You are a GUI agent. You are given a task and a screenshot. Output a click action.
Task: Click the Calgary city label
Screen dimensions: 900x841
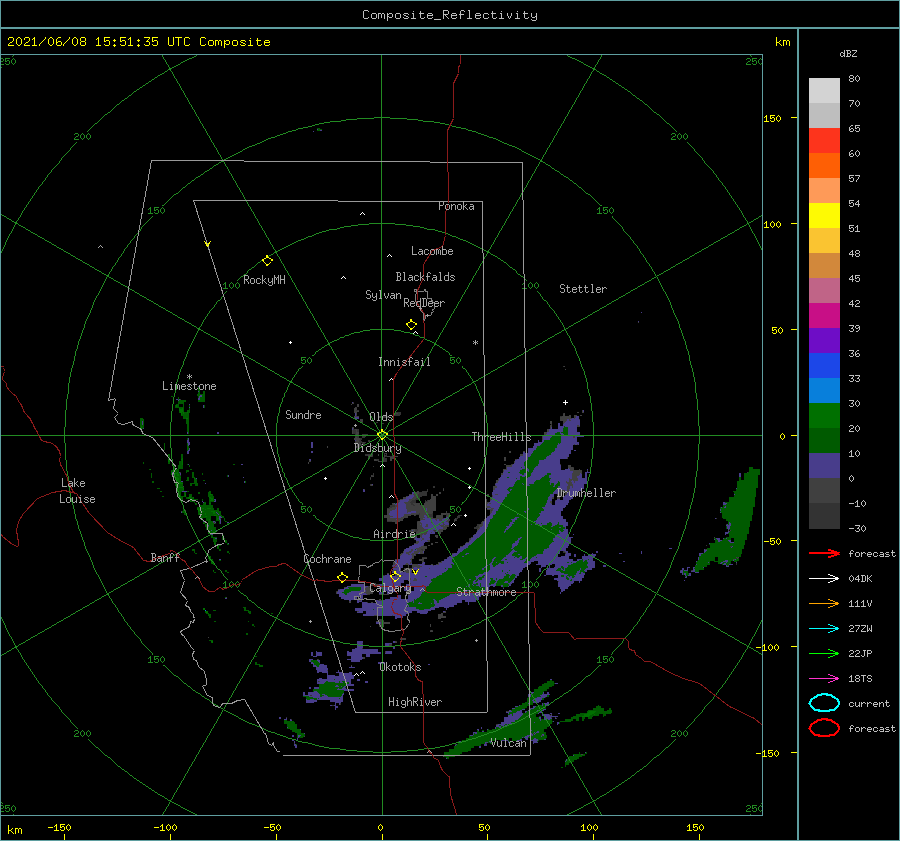pos(390,588)
